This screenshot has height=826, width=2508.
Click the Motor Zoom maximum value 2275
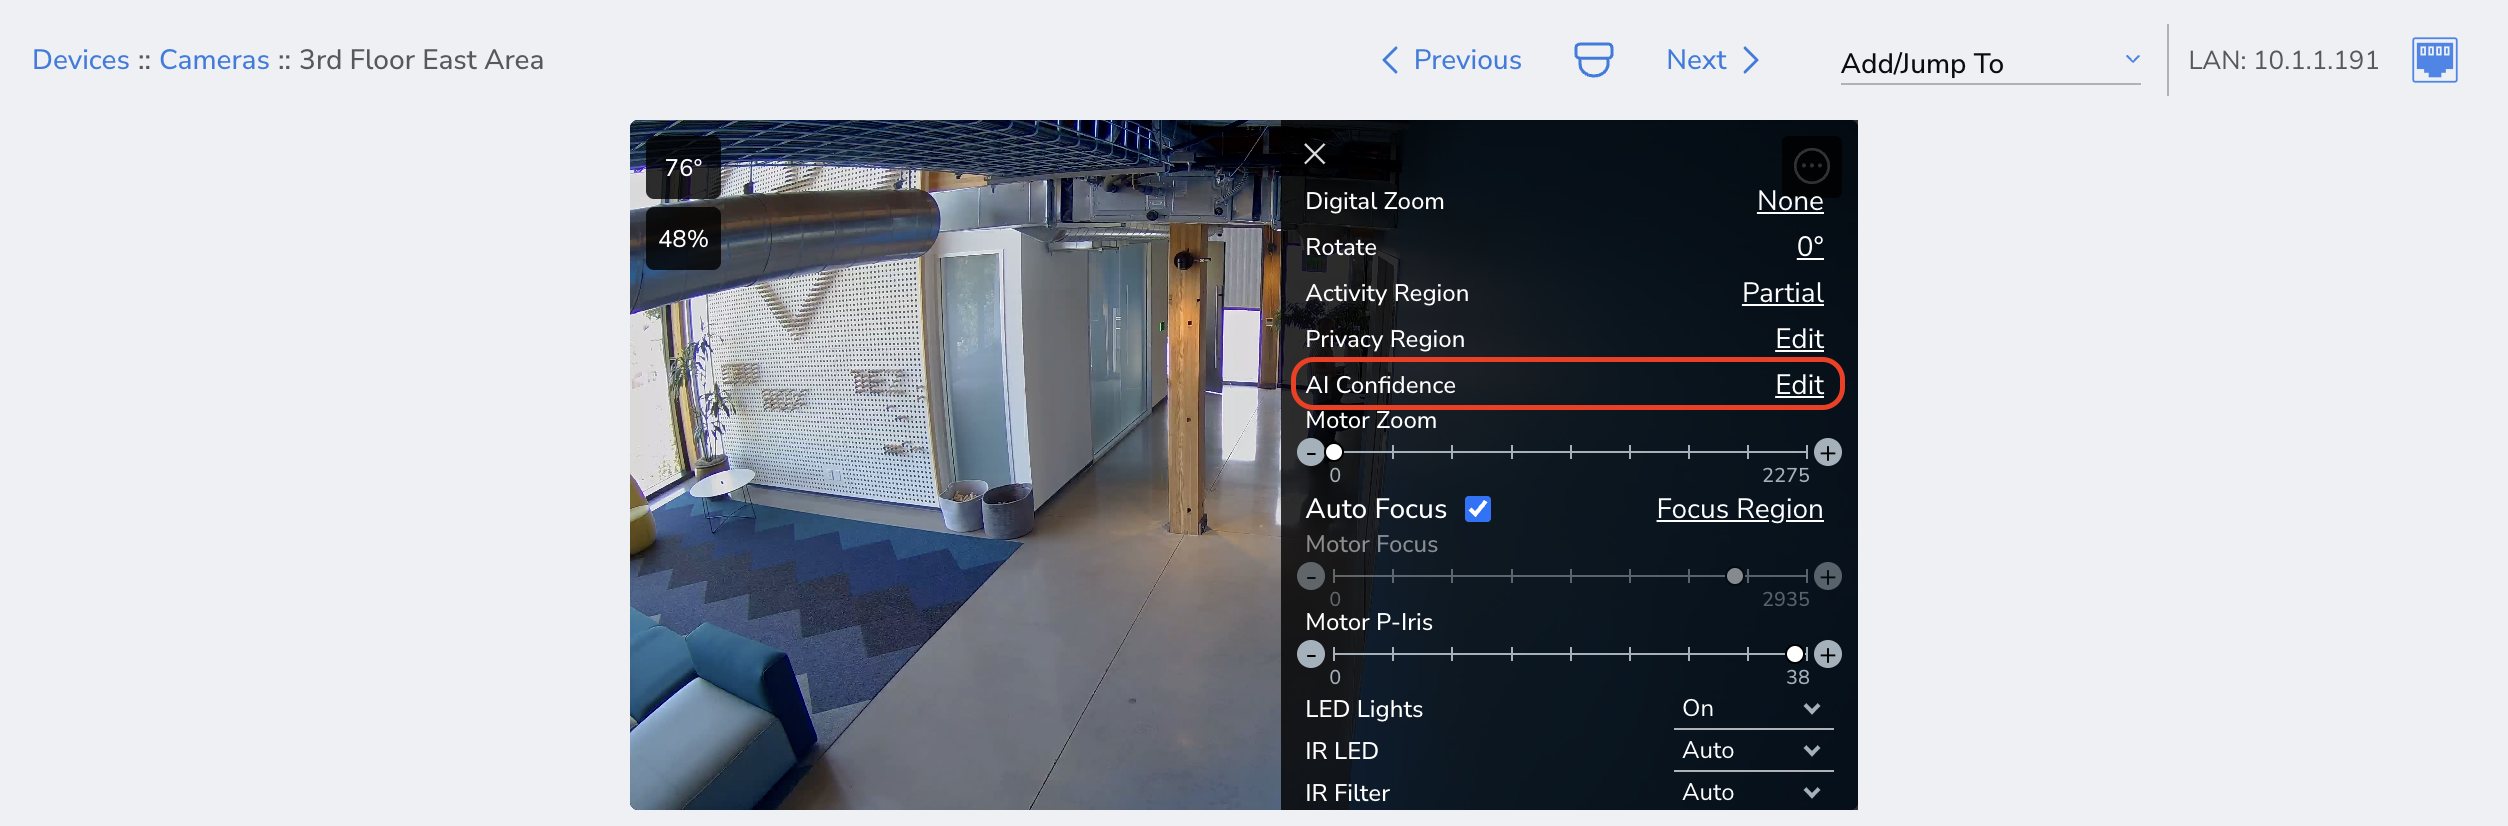pyautogui.click(x=1786, y=476)
